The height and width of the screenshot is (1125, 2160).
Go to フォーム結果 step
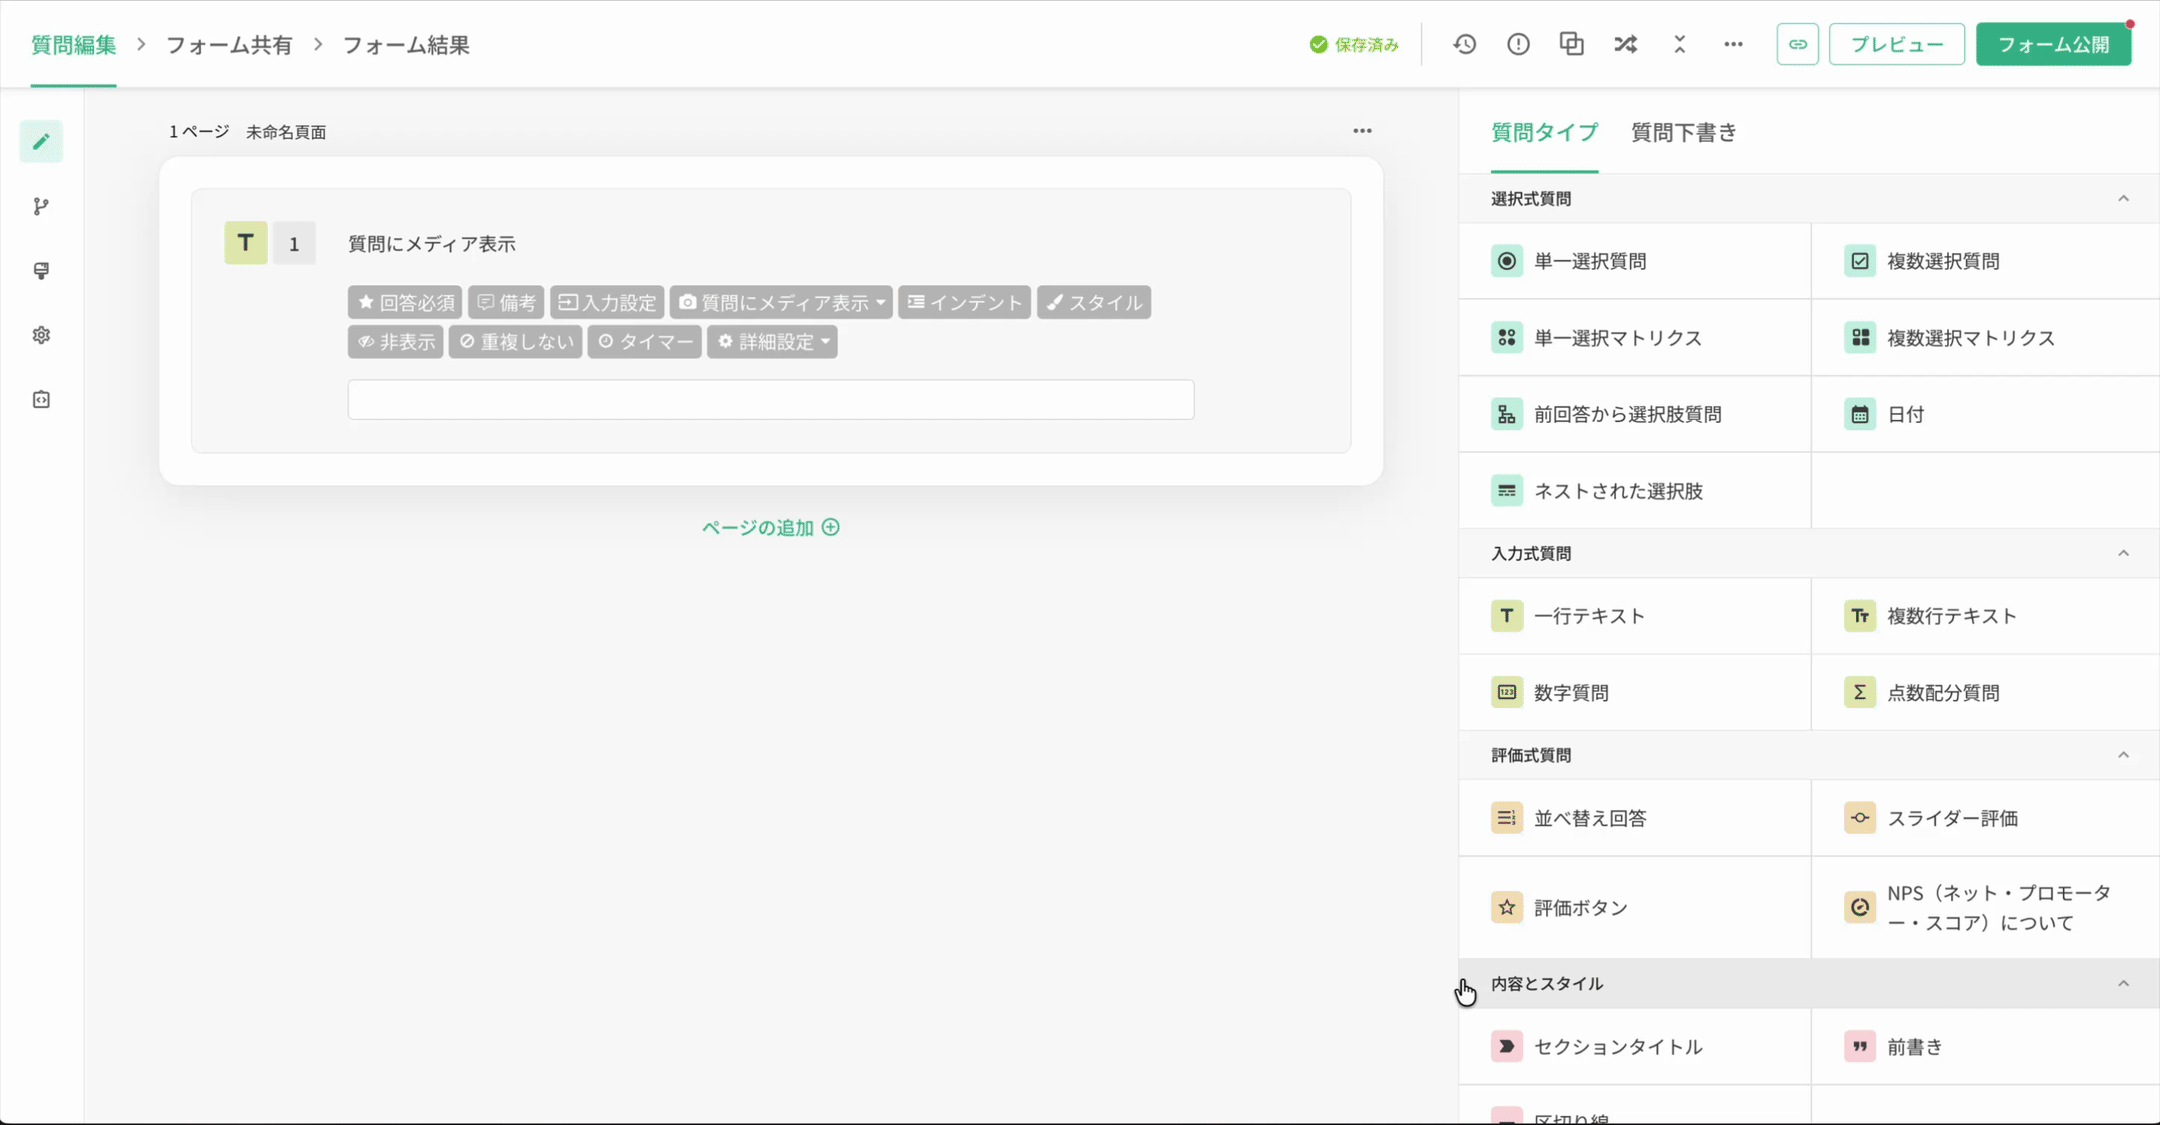(x=406, y=45)
